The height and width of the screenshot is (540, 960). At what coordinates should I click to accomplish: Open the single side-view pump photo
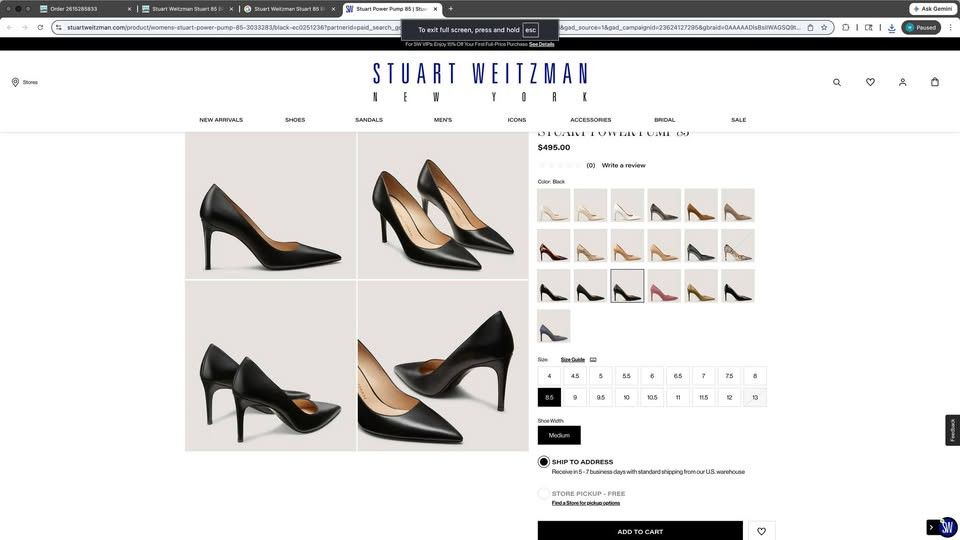click(x=270, y=205)
